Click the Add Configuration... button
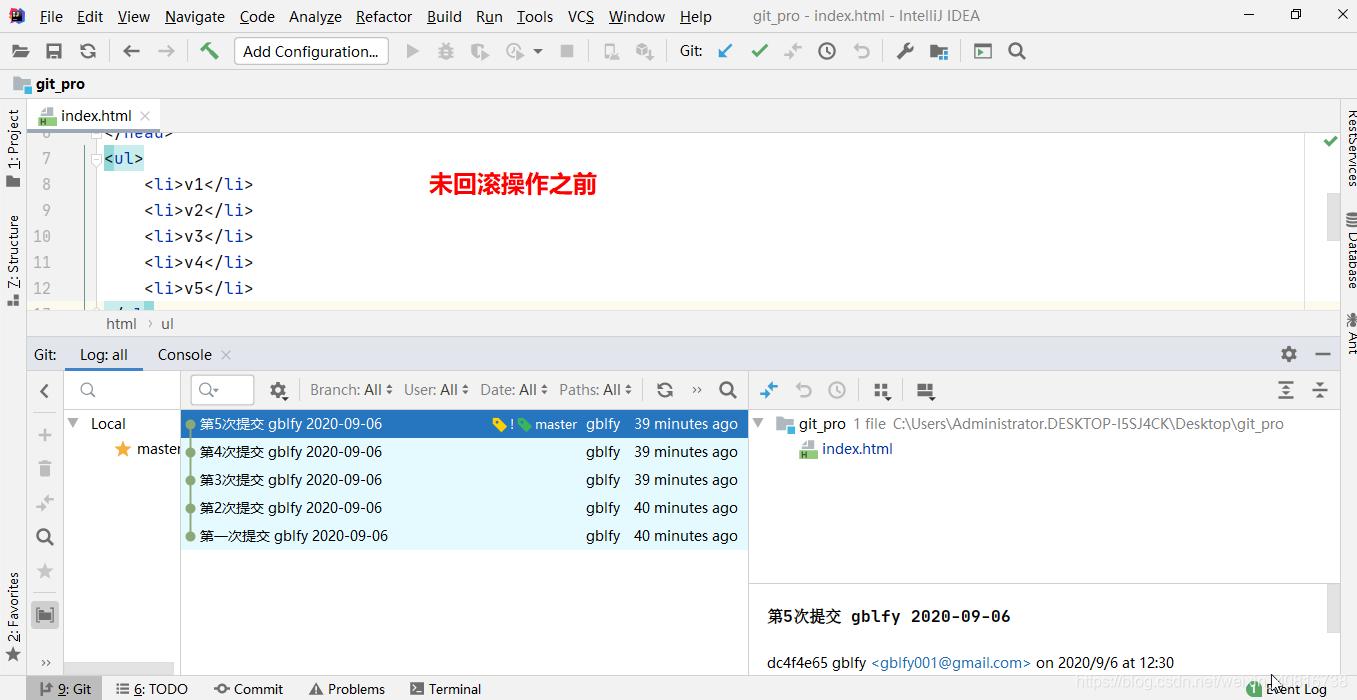 (311, 51)
